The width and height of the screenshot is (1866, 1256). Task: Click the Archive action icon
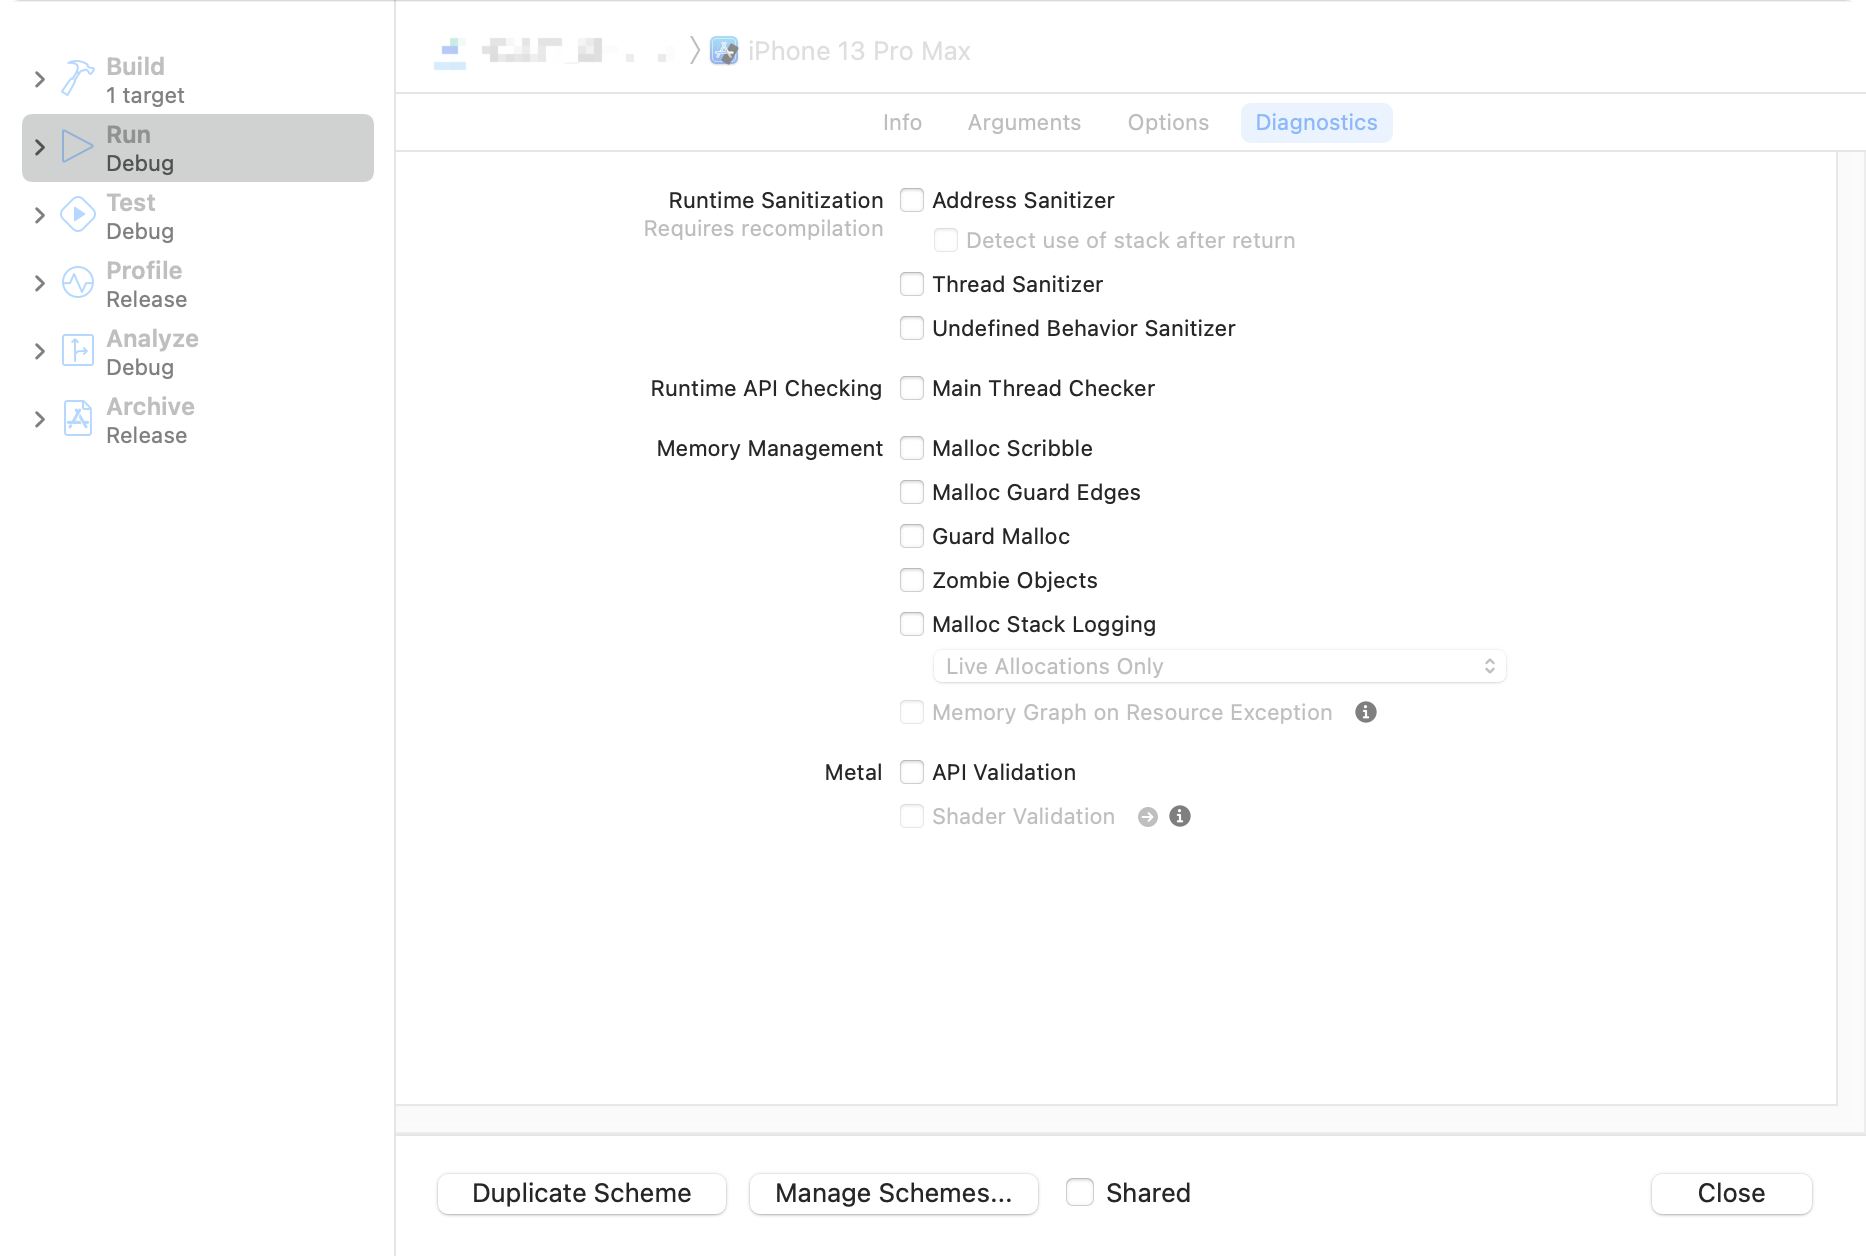pyautogui.click(x=77, y=419)
